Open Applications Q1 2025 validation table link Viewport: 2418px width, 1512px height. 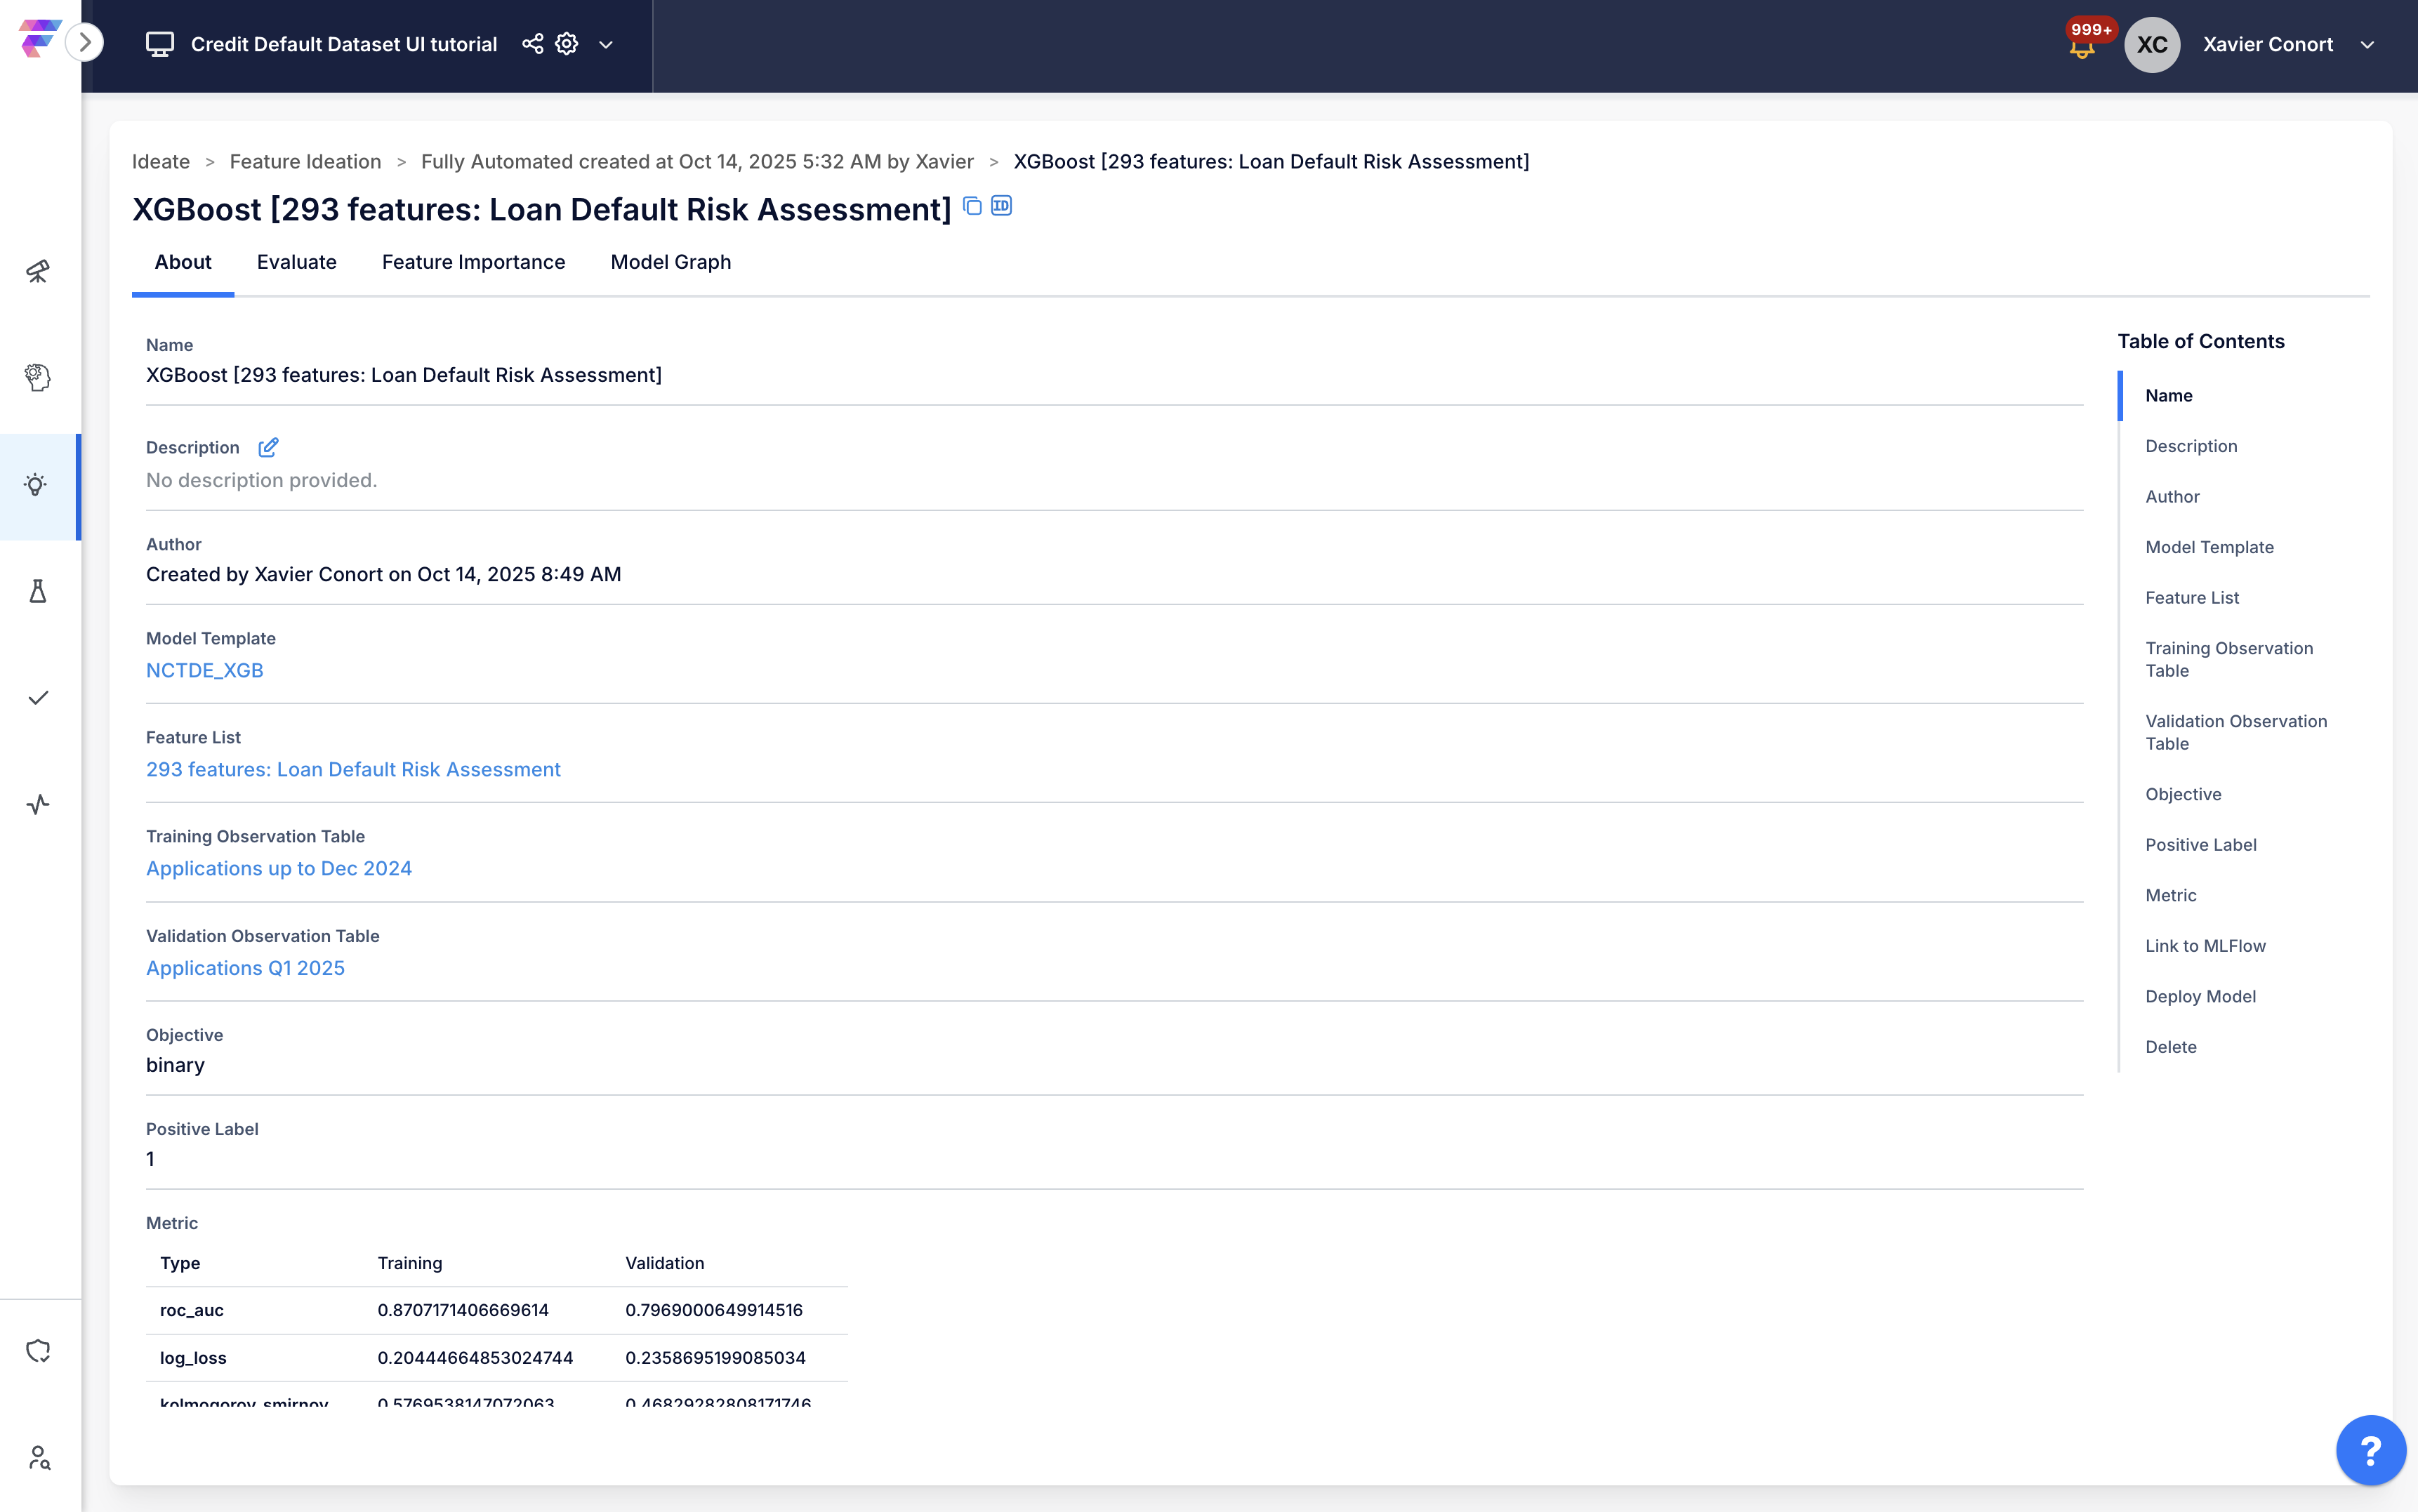[x=245, y=968]
